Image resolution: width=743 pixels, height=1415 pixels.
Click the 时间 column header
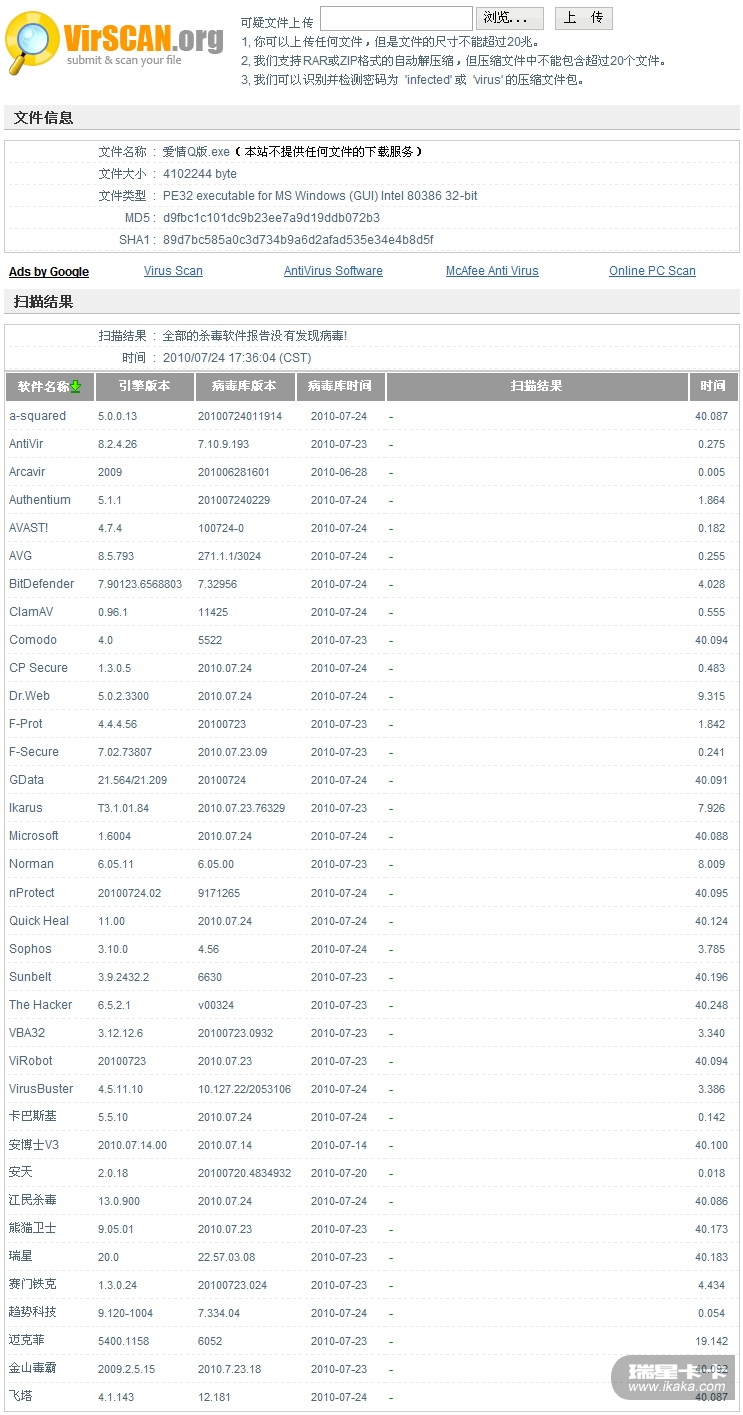(x=713, y=386)
